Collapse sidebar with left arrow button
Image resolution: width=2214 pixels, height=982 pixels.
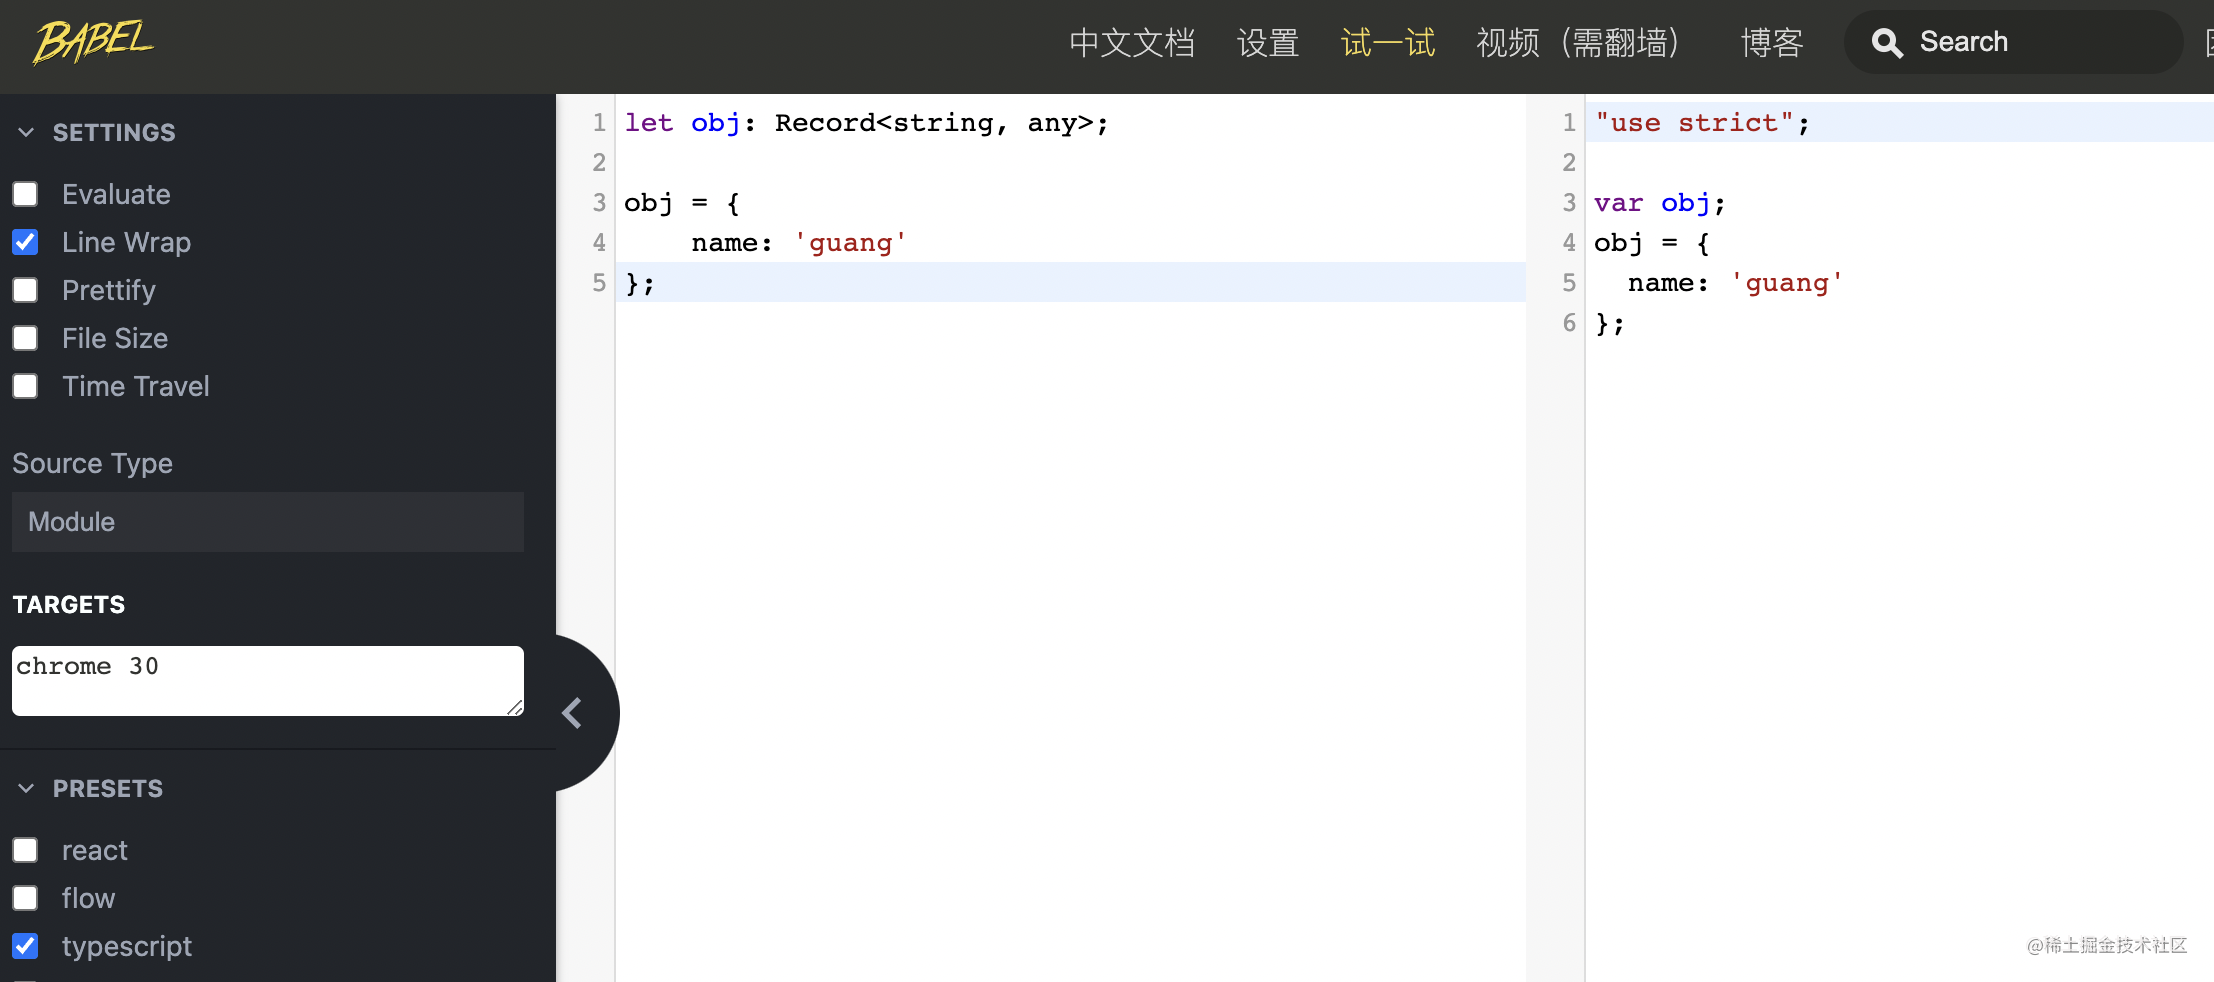click(x=573, y=713)
